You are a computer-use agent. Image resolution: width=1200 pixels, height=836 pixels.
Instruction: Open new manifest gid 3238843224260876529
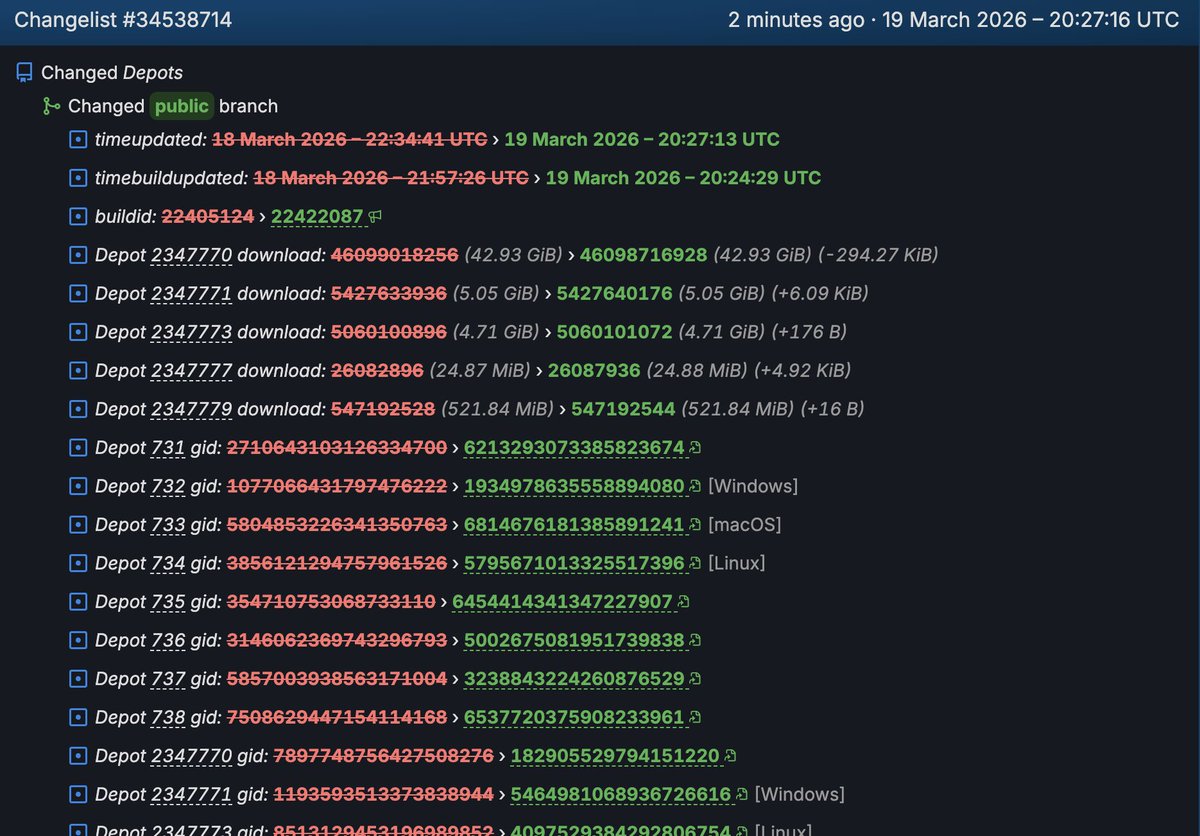point(574,678)
